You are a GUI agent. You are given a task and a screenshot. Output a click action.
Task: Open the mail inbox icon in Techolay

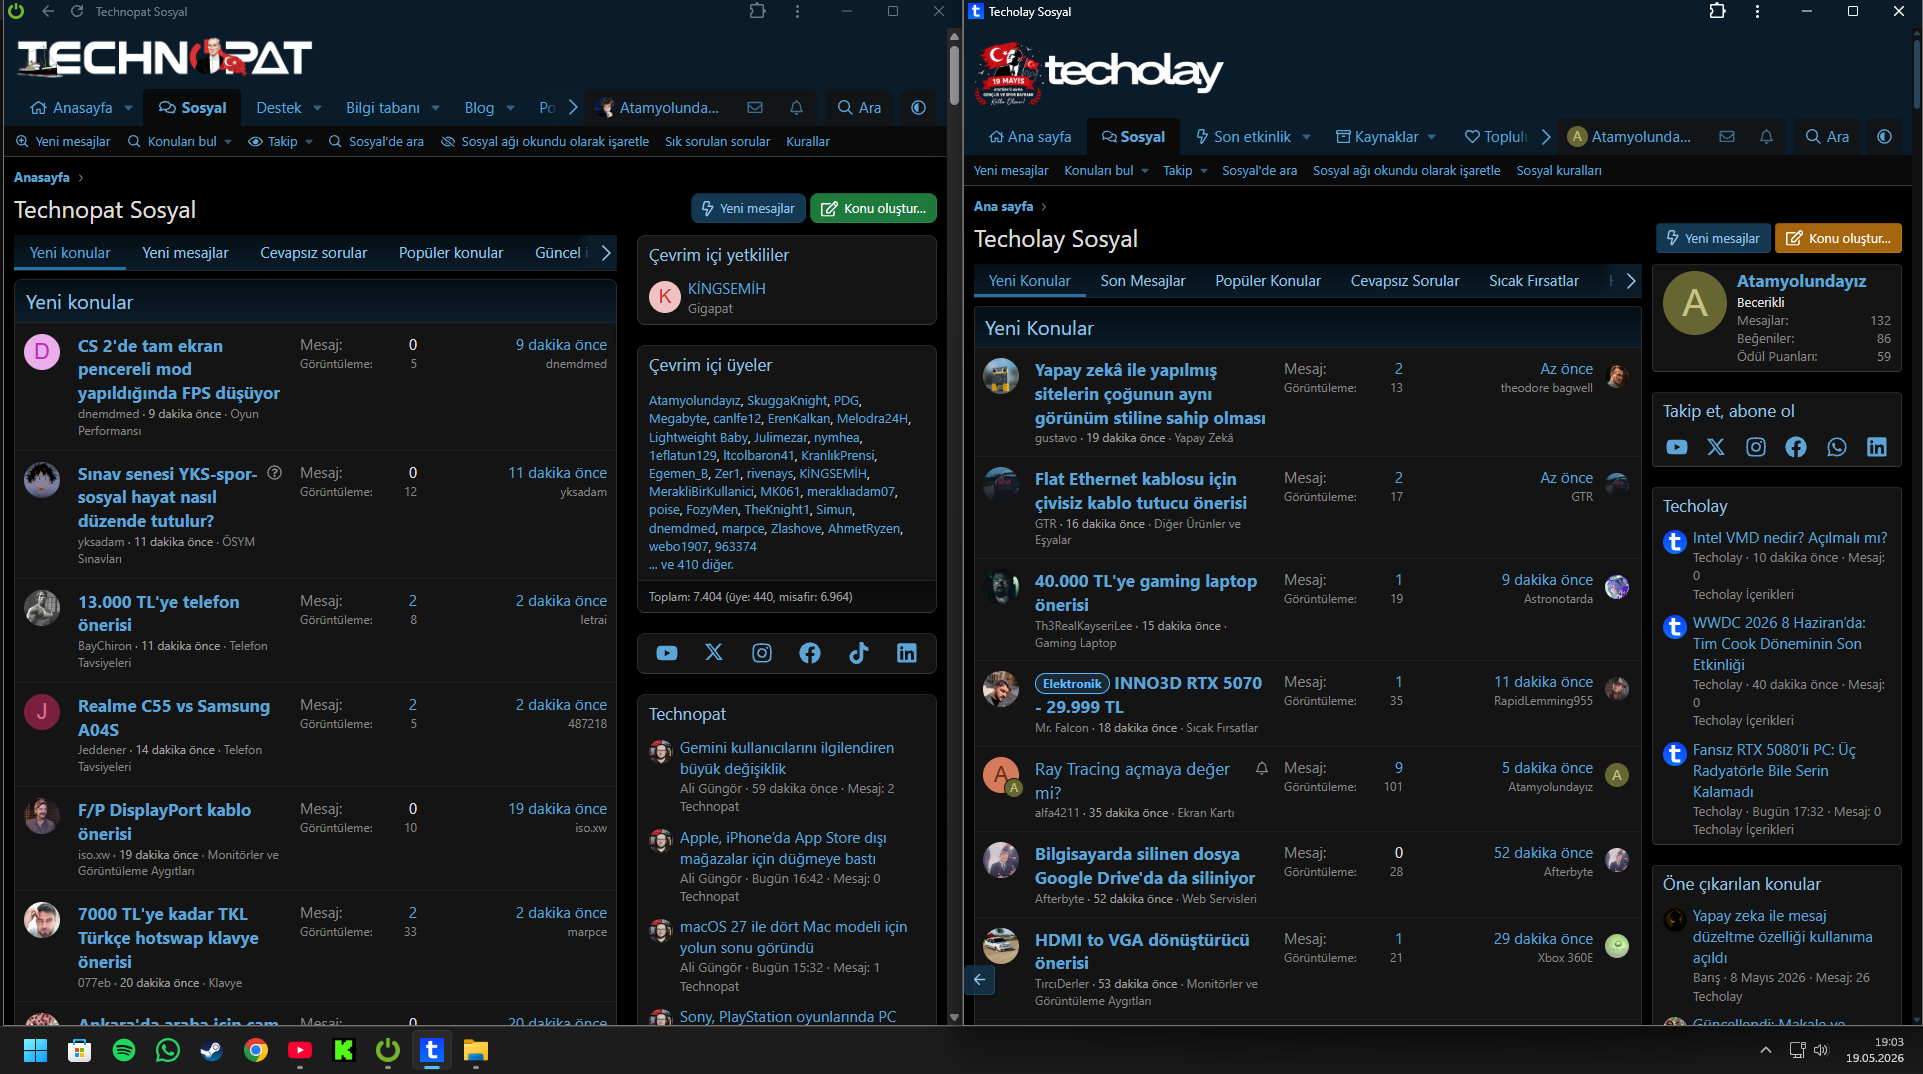point(1727,137)
